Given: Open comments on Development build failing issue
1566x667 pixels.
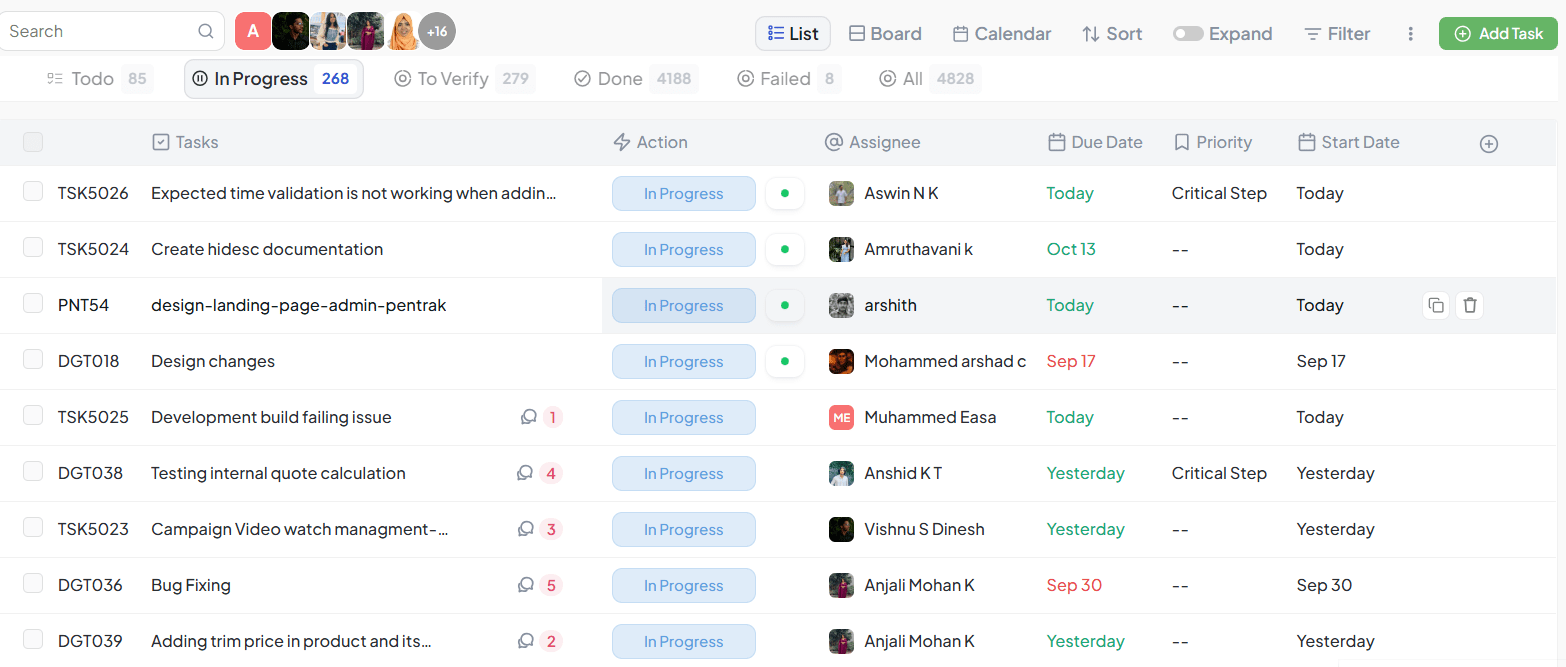Looking at the screenshot, I should click(x=529, y=417).
